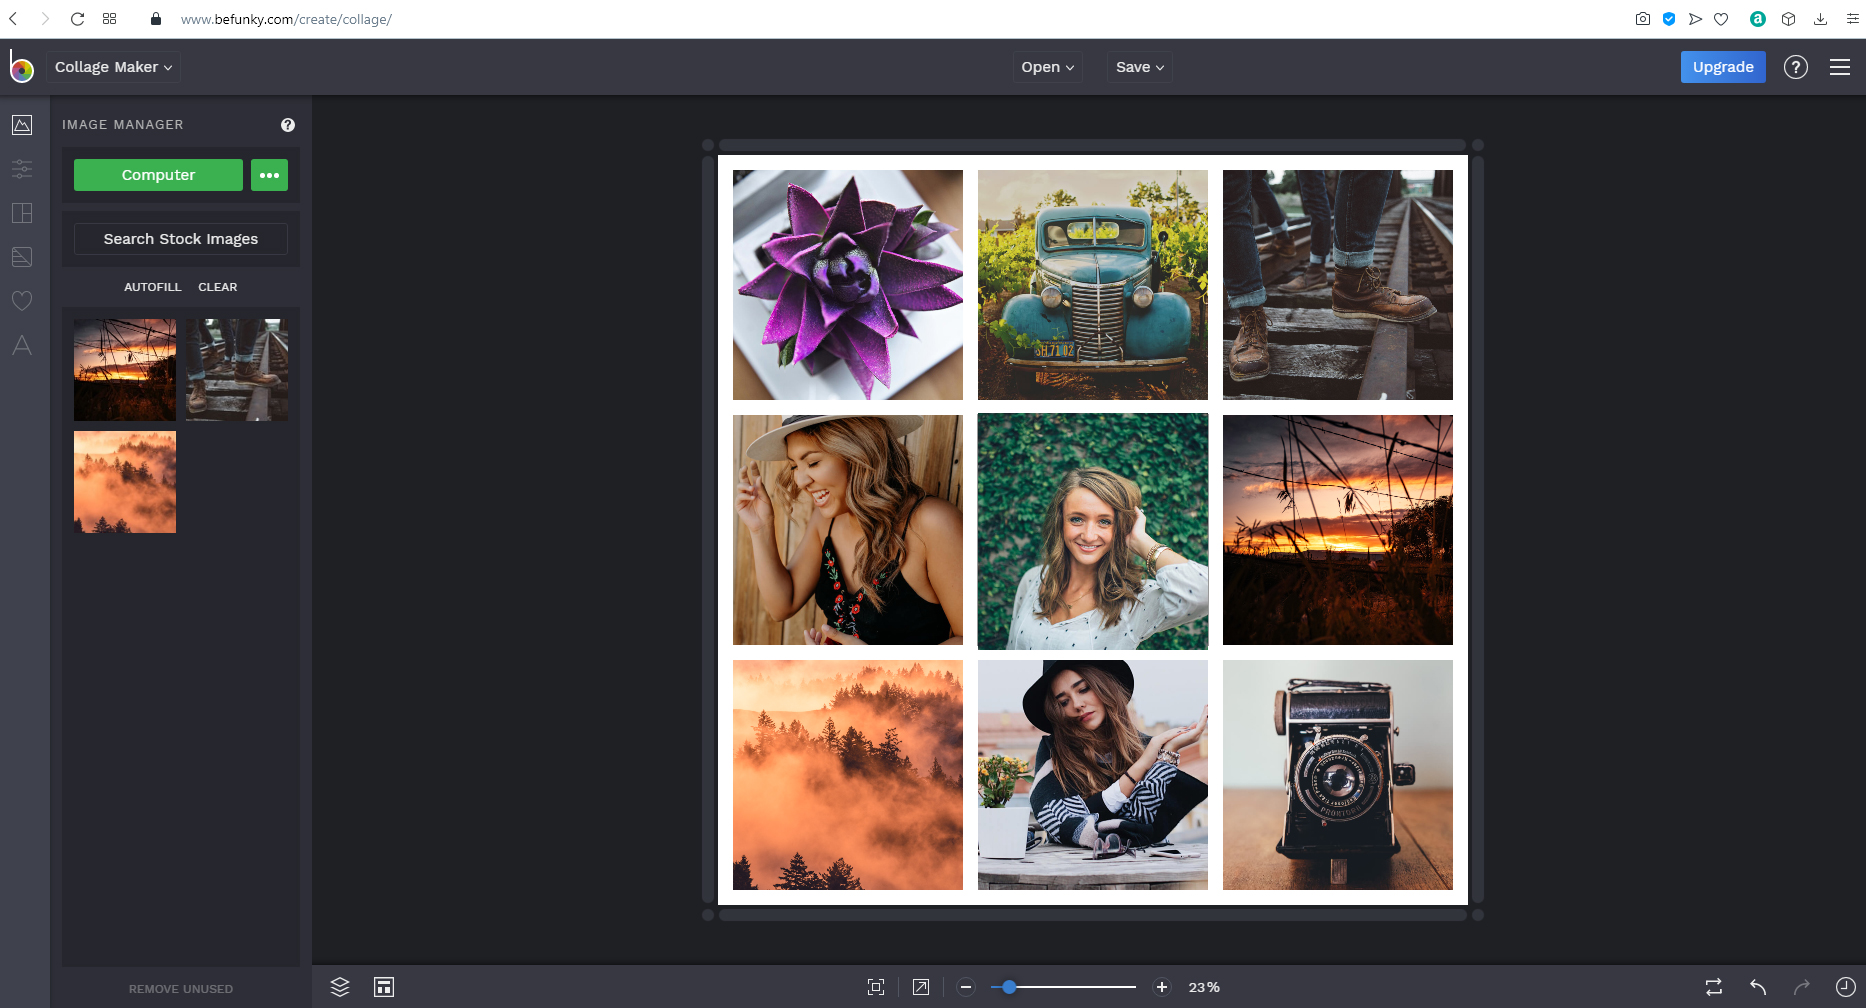Select the vintage camera collage cell
The image size is (1866, 1008).
pos(1338,775)
